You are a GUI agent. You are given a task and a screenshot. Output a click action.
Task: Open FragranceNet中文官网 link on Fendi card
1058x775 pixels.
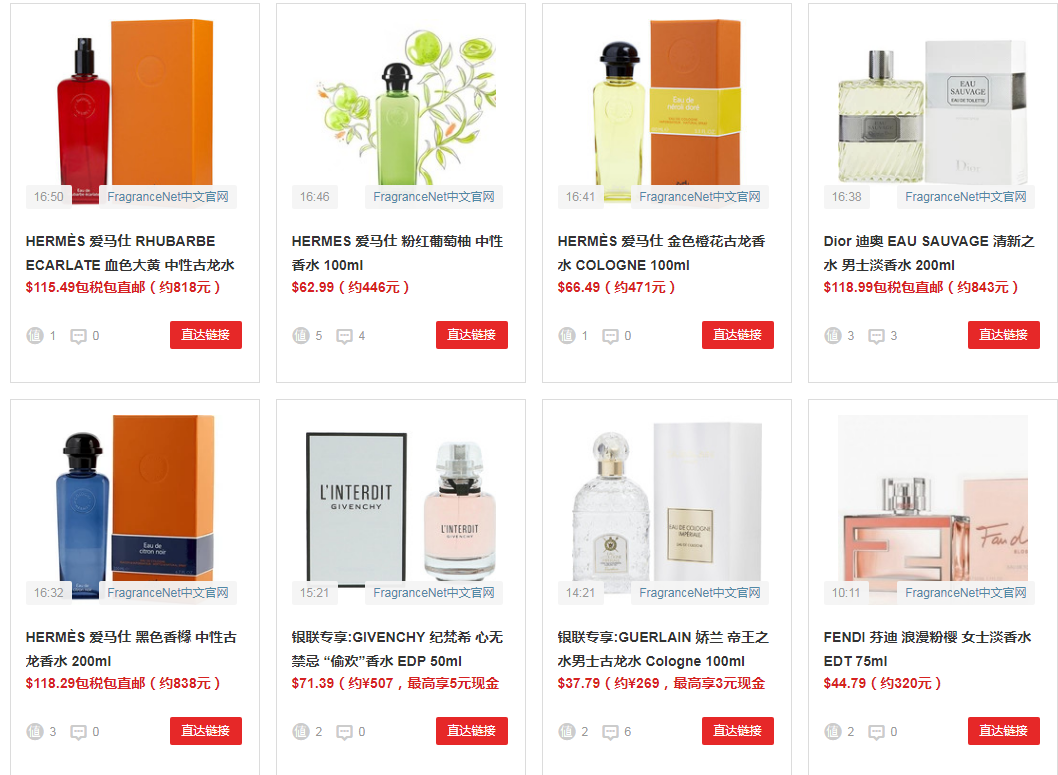coord(966,592)
